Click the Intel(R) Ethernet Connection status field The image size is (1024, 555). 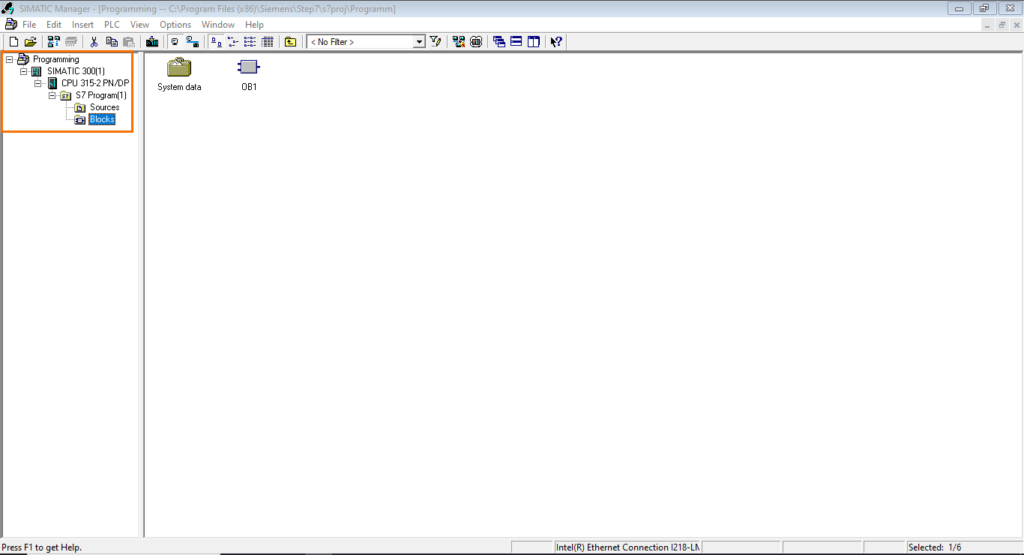click(627, 547)
